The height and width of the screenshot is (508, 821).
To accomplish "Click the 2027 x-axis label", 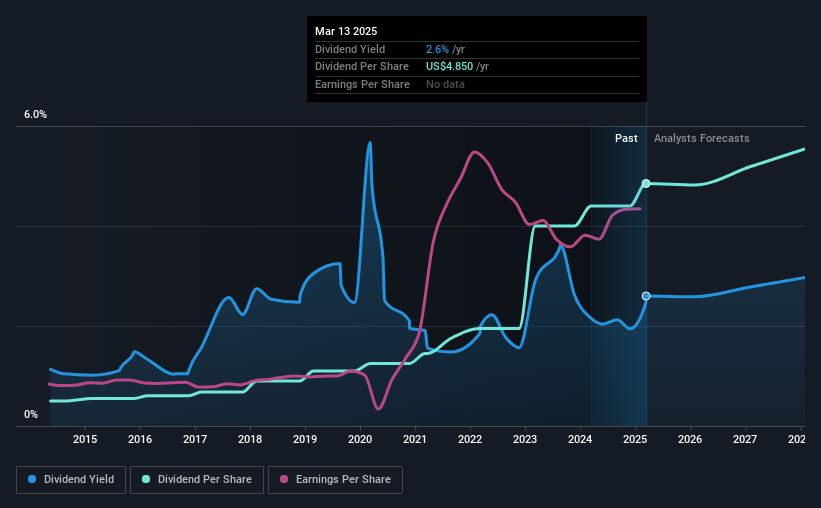I will pyautogui.click(x=745, y=439).
